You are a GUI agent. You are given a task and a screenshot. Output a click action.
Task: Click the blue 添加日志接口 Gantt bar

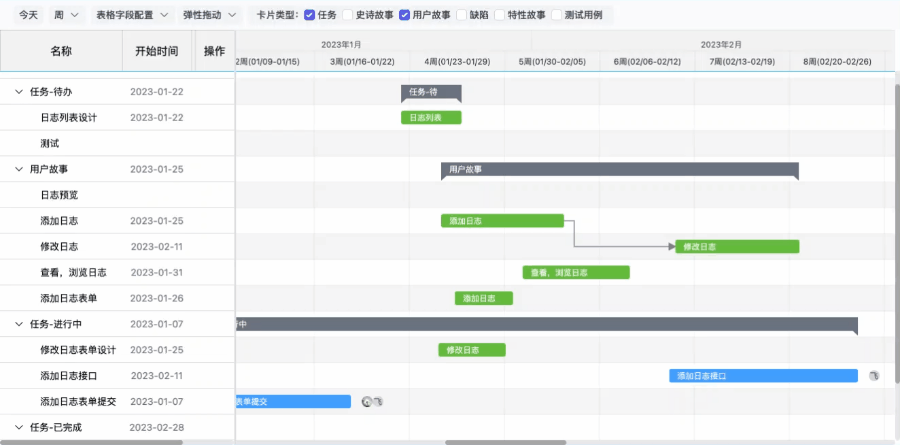coord(763,376)
